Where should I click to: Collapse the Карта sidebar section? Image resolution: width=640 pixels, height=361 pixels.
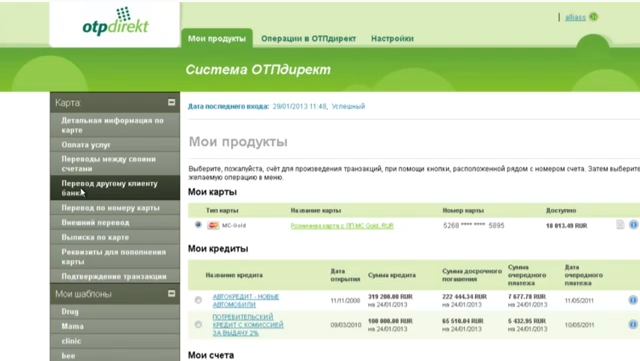[x=171, y=103]
